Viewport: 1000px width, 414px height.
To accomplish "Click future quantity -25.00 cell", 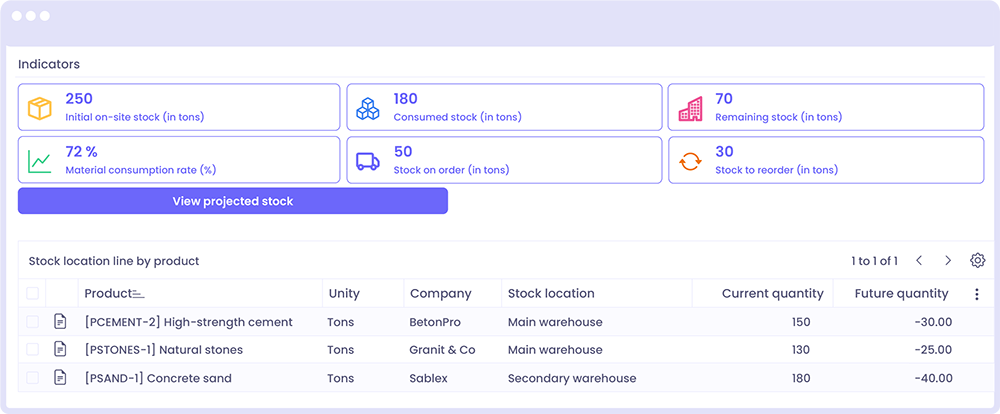I will [x=933, y=350].
